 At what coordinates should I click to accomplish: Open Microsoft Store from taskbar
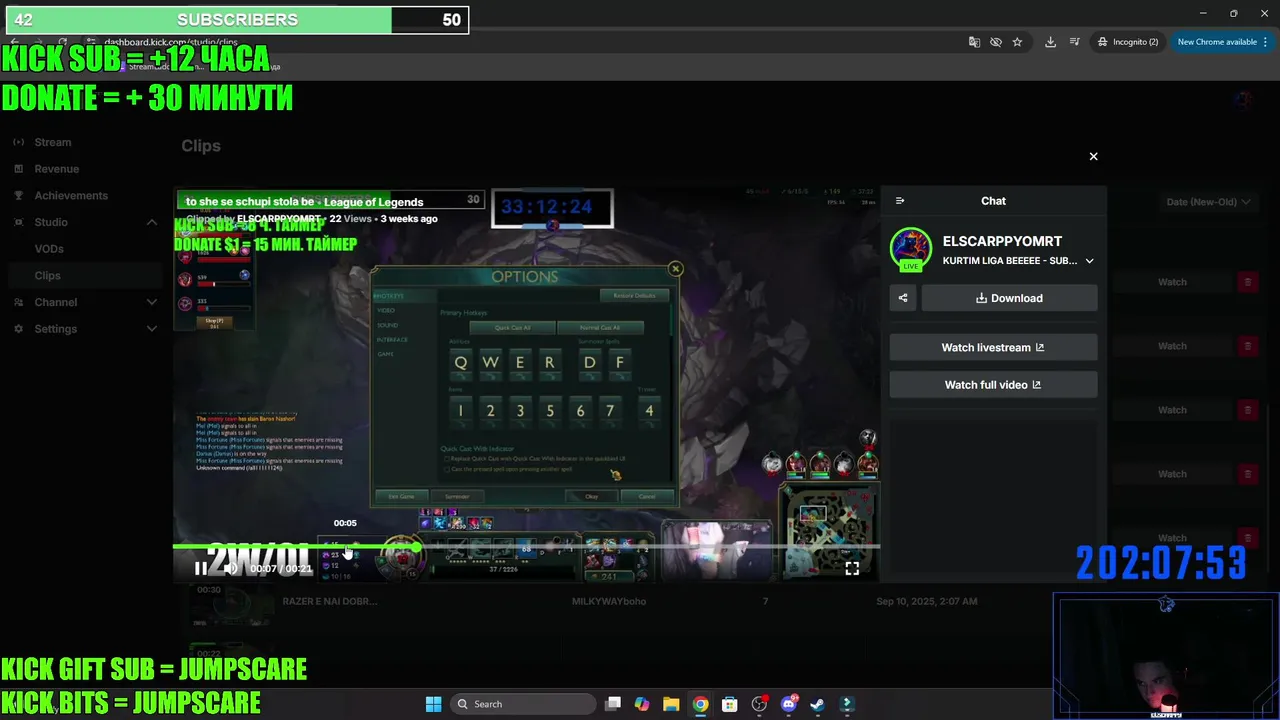pyautogui.click(x=729, y=704)
